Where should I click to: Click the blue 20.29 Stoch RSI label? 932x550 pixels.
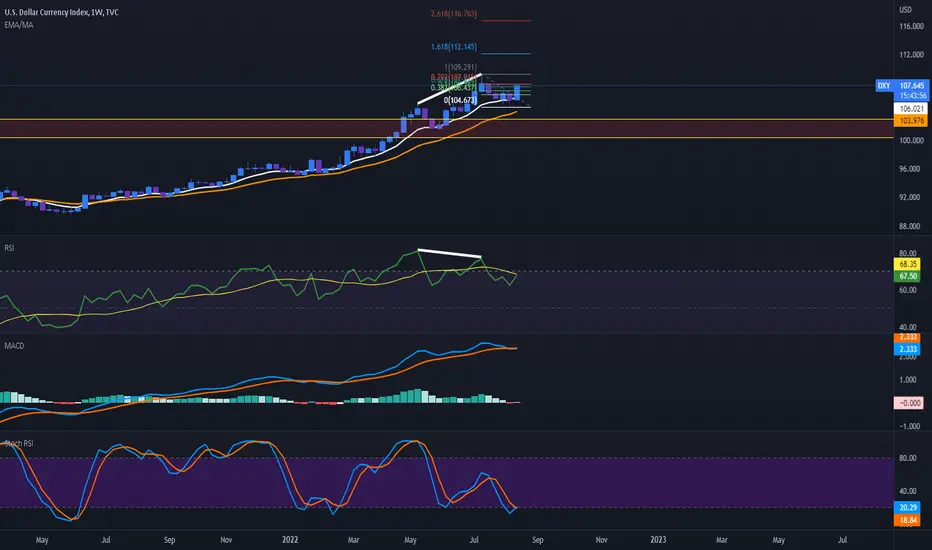tap(907, 508)
